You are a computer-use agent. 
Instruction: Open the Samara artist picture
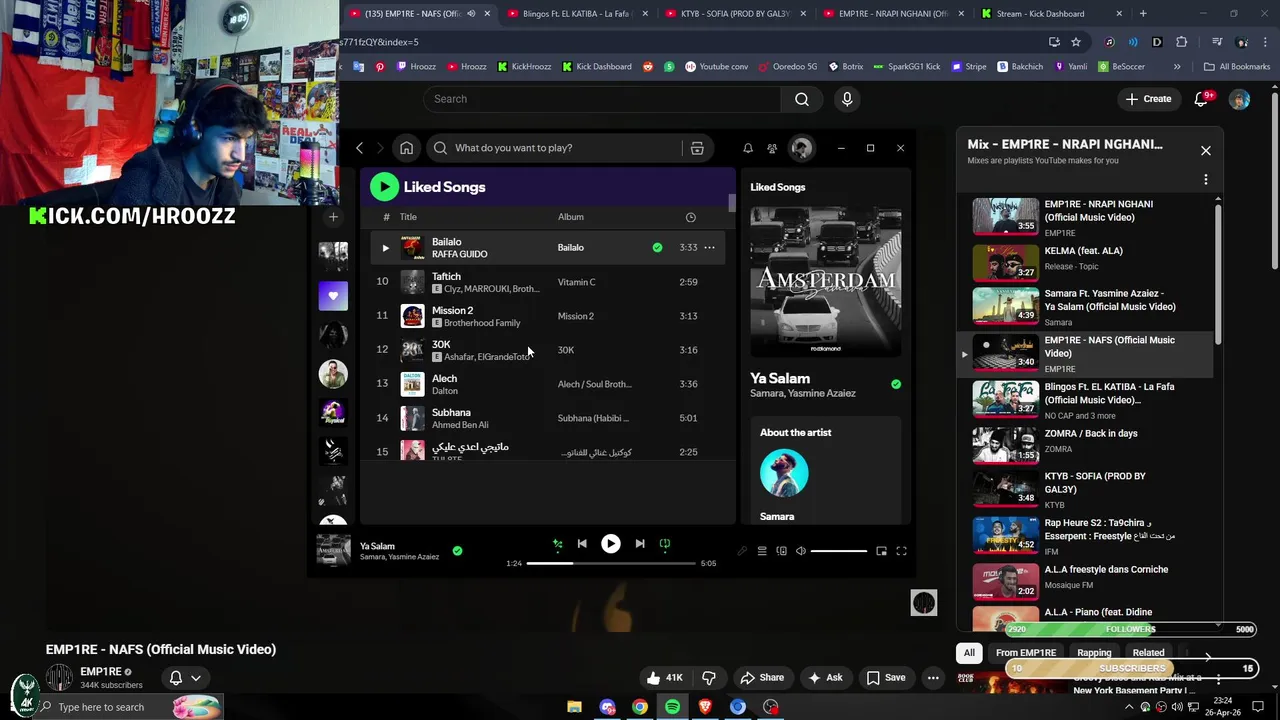pos(784,472)
